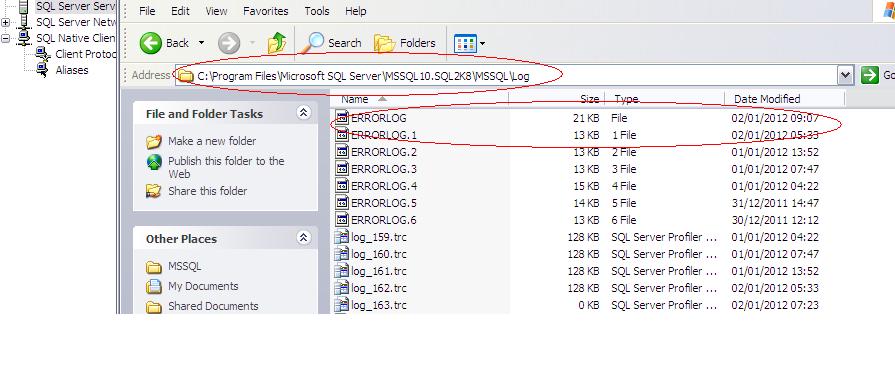
Task: Select the ERRORLOG.2 file icon
Action: click(x=342, y=152)
